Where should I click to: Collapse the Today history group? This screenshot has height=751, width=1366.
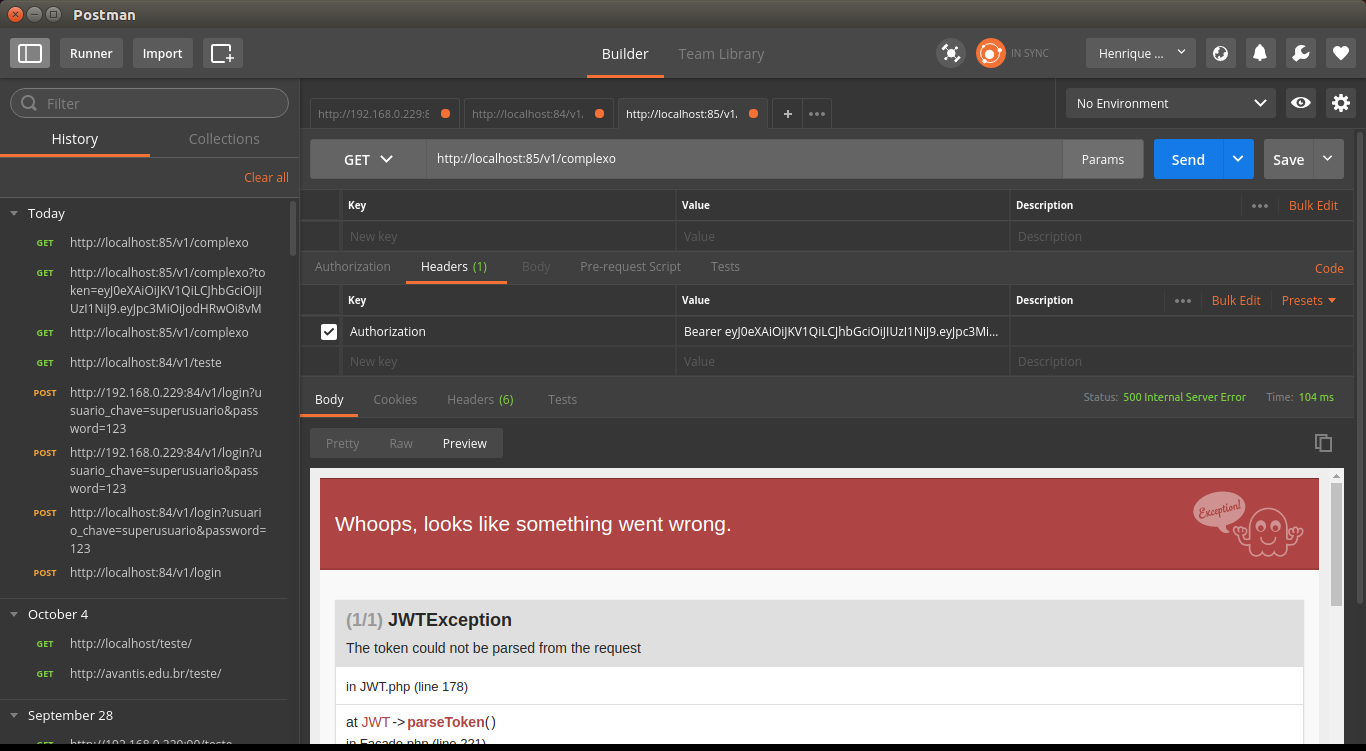coord(14,213)
